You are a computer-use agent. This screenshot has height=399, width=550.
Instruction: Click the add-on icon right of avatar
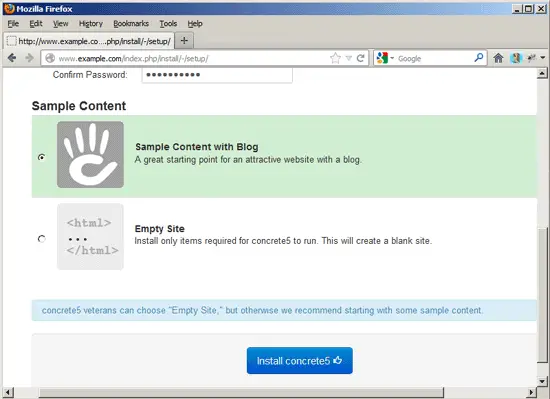531,58
